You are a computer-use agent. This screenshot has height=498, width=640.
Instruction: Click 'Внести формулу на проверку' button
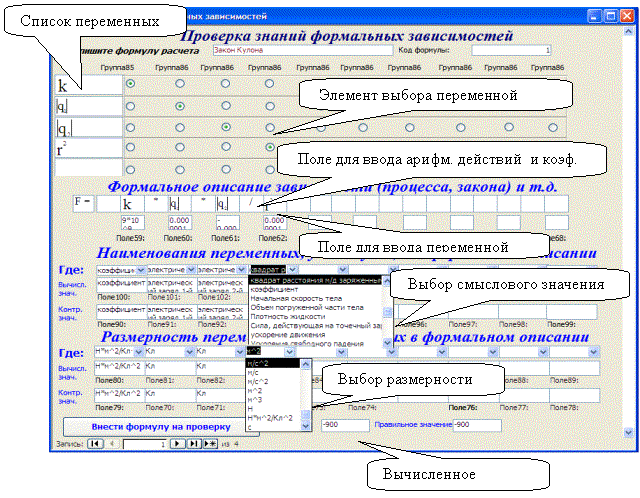coord(160,427)
